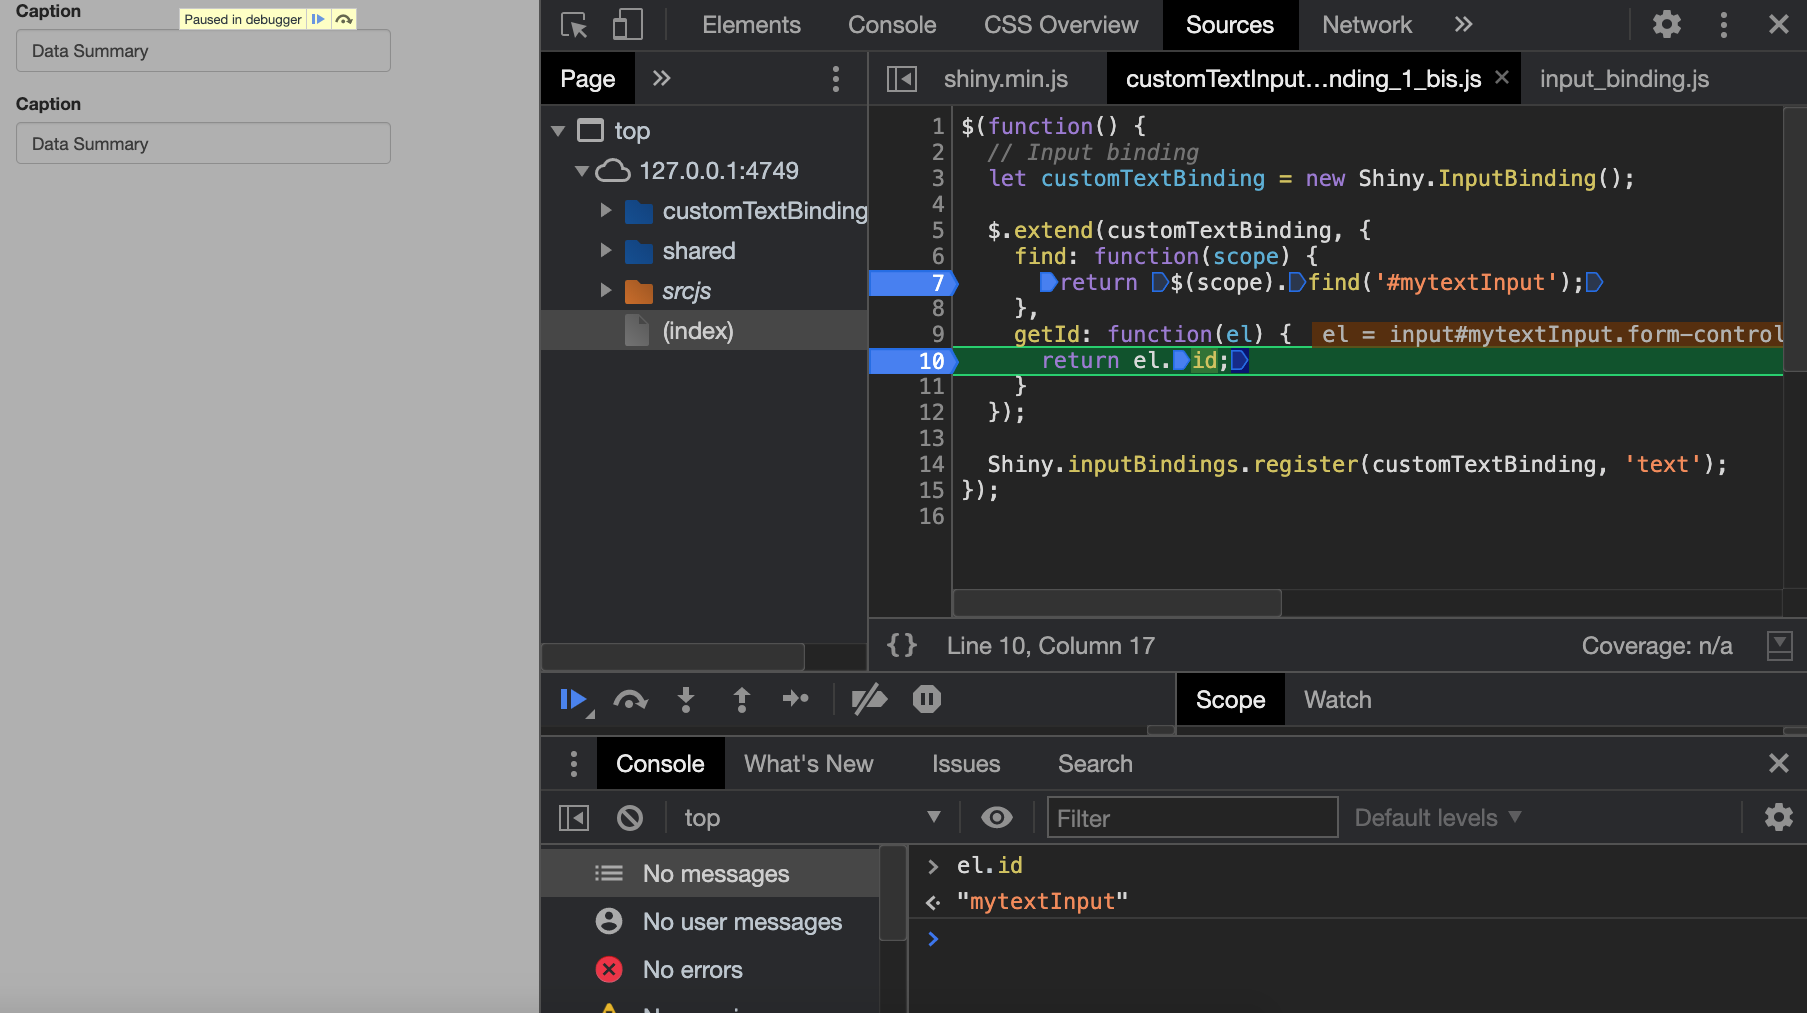1807x1013 pixels.
Task: Close the bottom drawer
Action: pos(1778,763)
